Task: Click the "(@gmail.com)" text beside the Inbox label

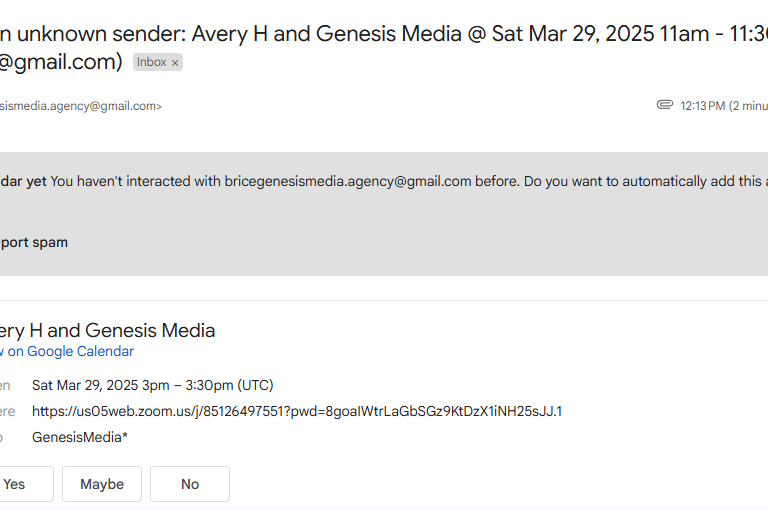Action: (61, 62)
